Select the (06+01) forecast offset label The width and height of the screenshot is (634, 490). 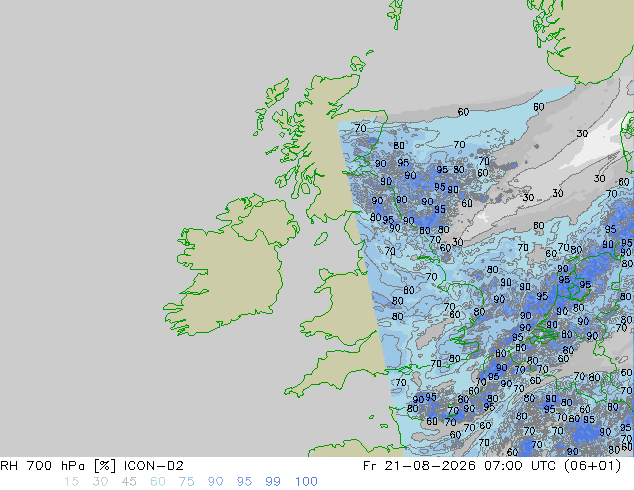594,466
